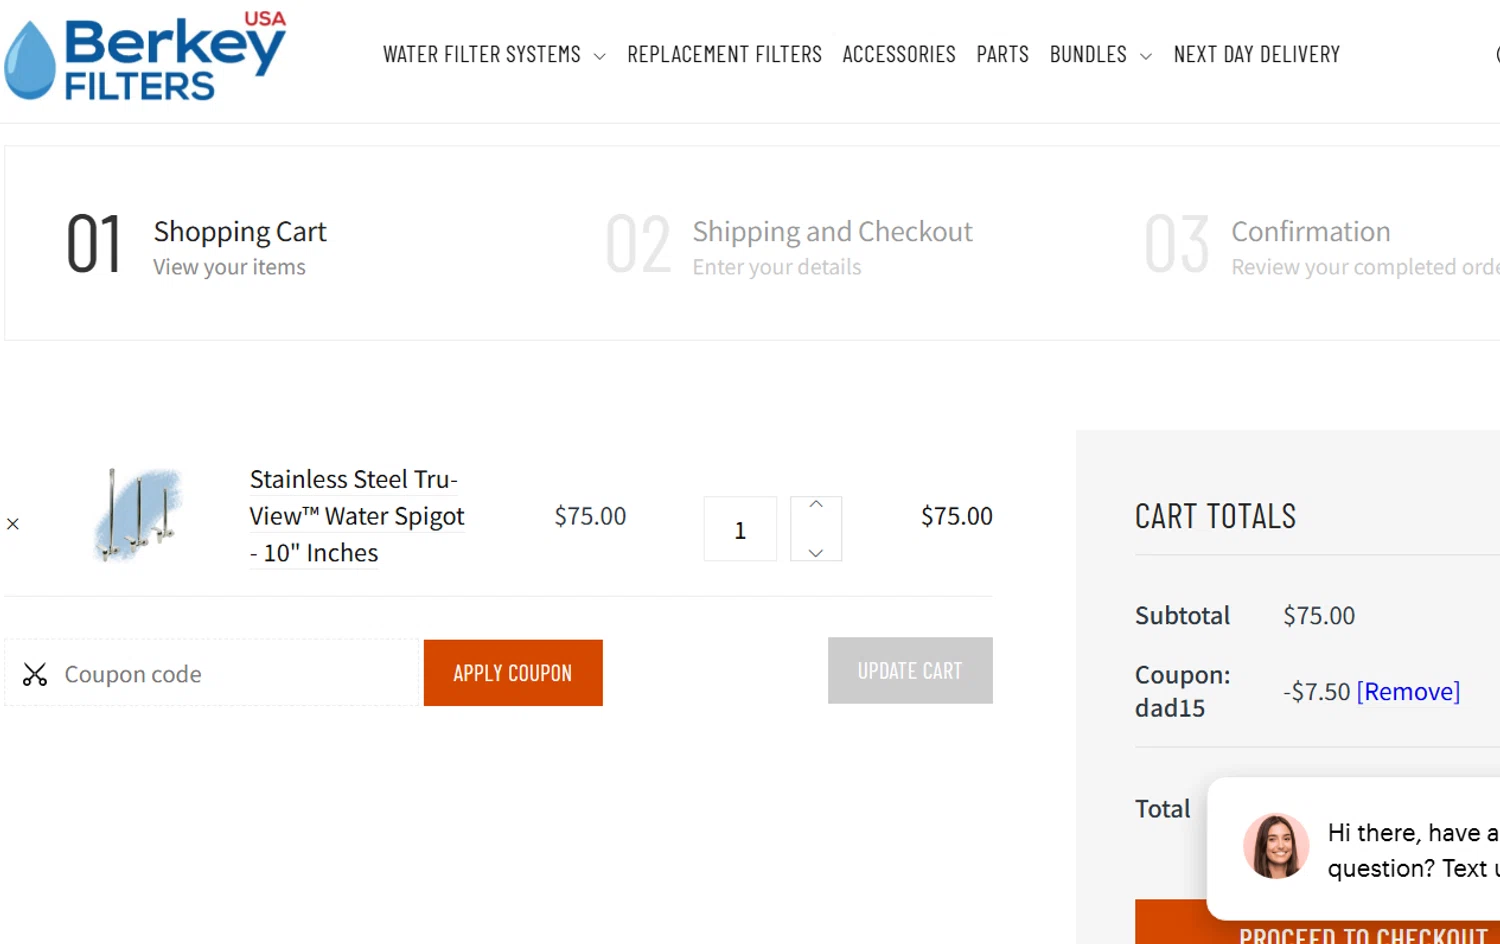1500x944 pixels.
Task: Remove the spigot item with X icon
Action: pos(13,524)
